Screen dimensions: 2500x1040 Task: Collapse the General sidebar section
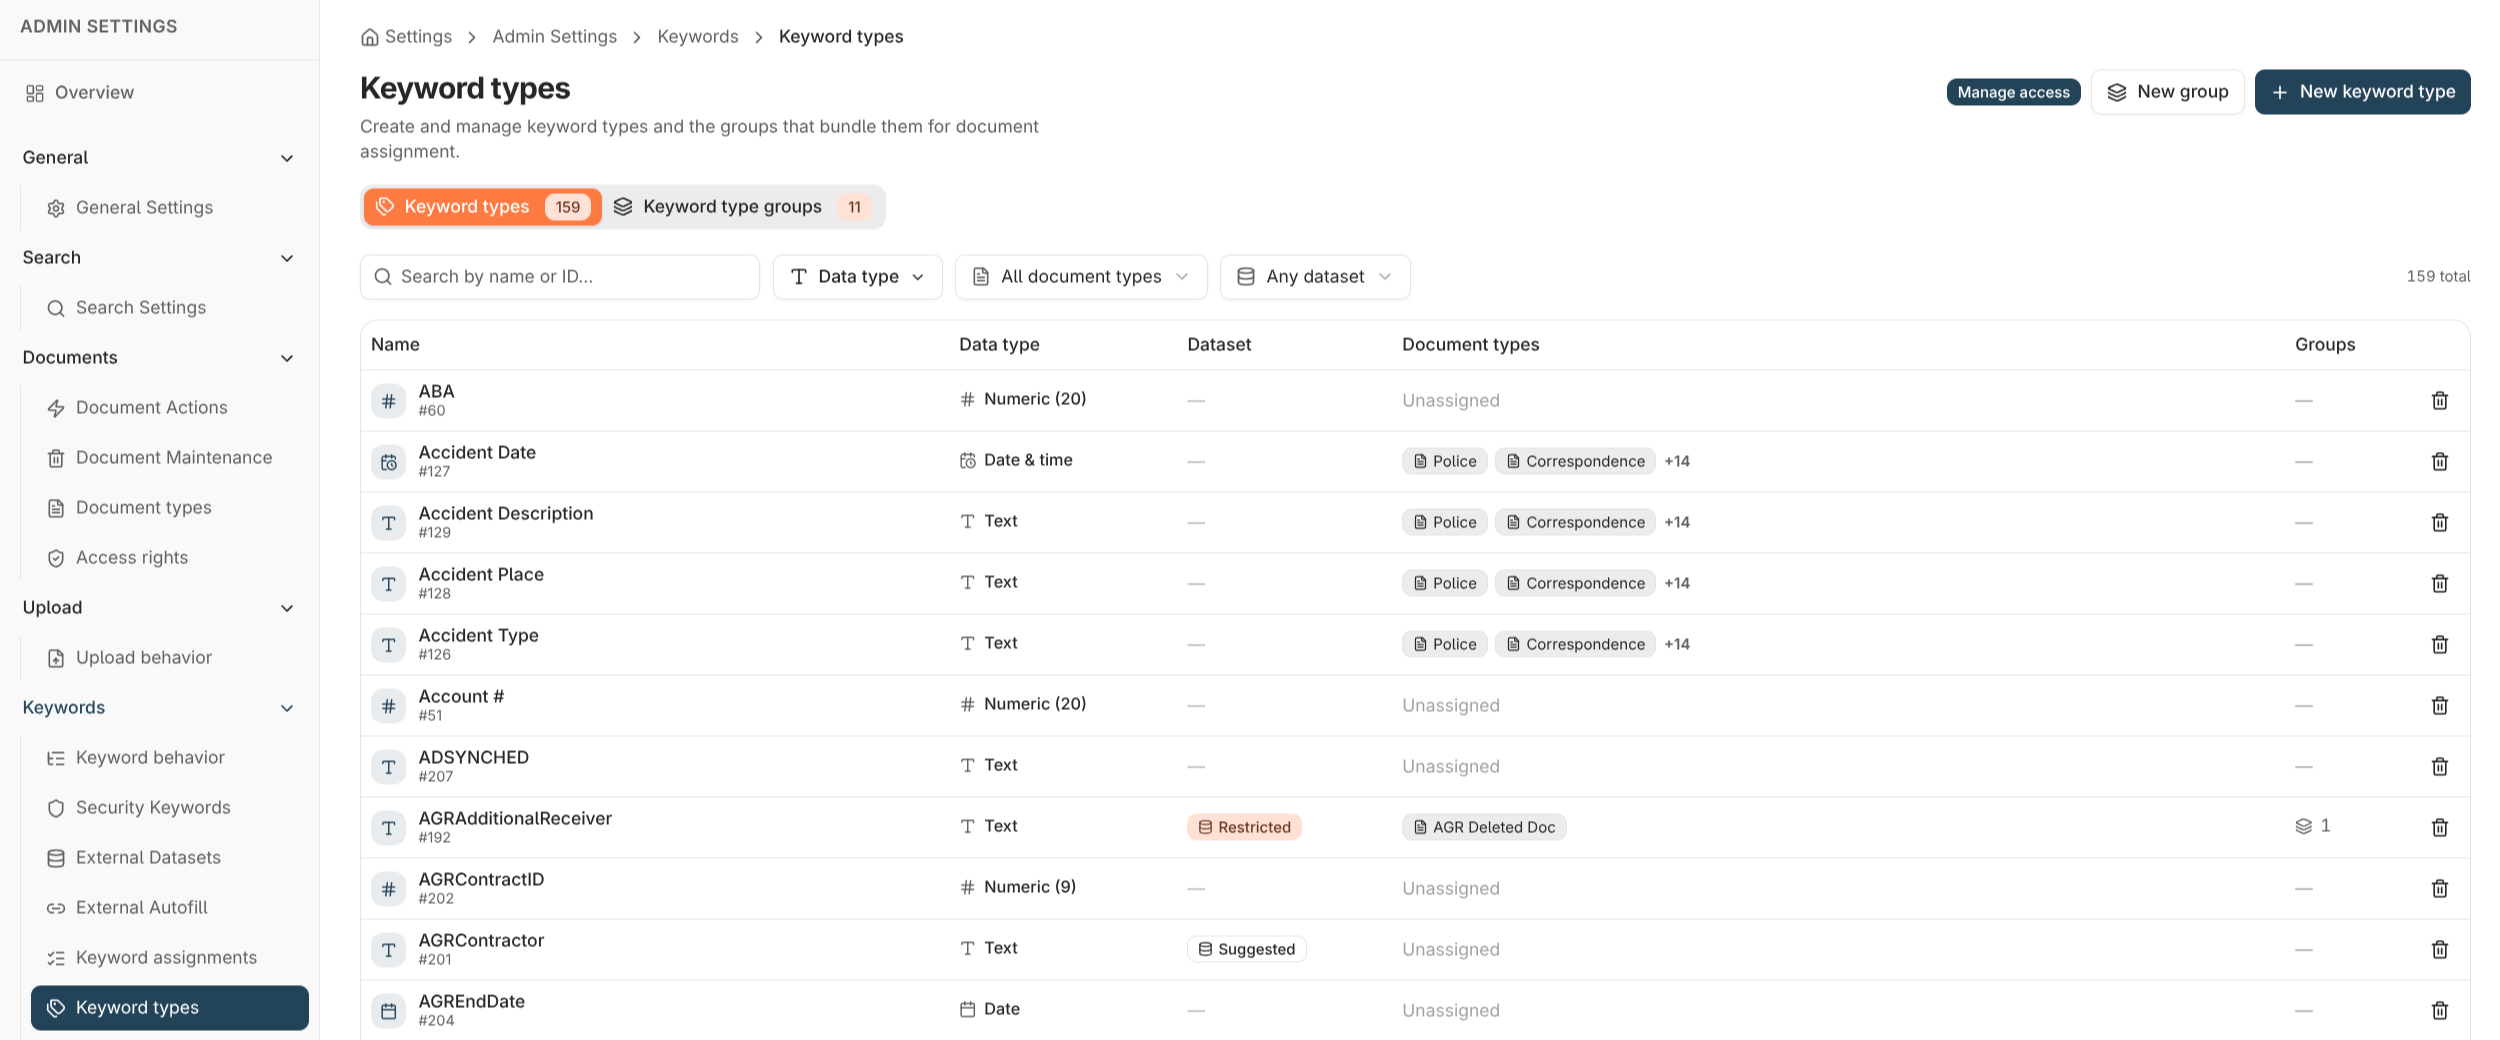point(287,158)
